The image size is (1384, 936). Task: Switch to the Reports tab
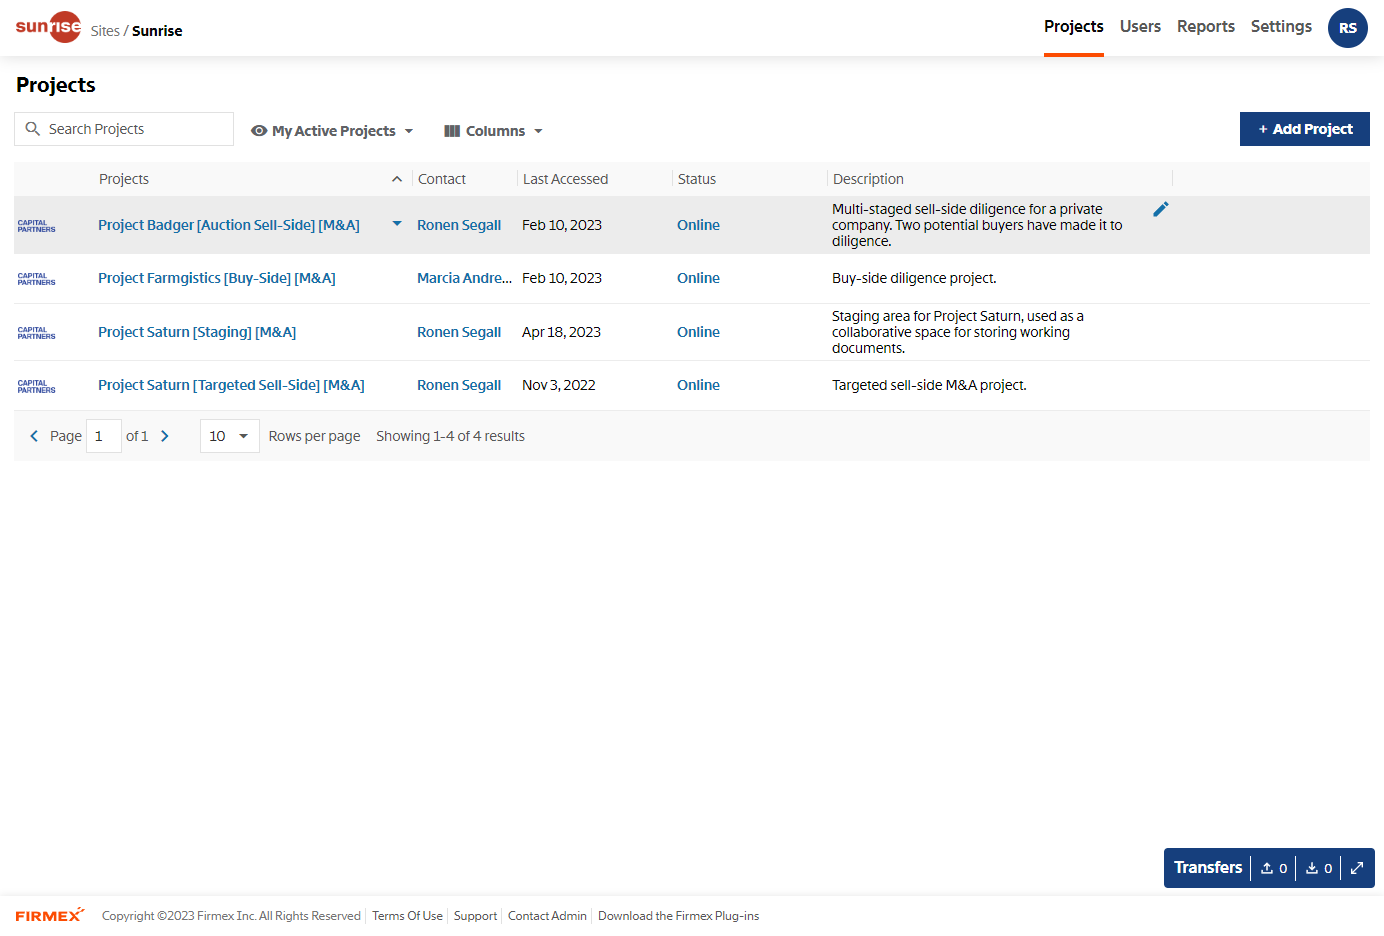coord(1205,27)
